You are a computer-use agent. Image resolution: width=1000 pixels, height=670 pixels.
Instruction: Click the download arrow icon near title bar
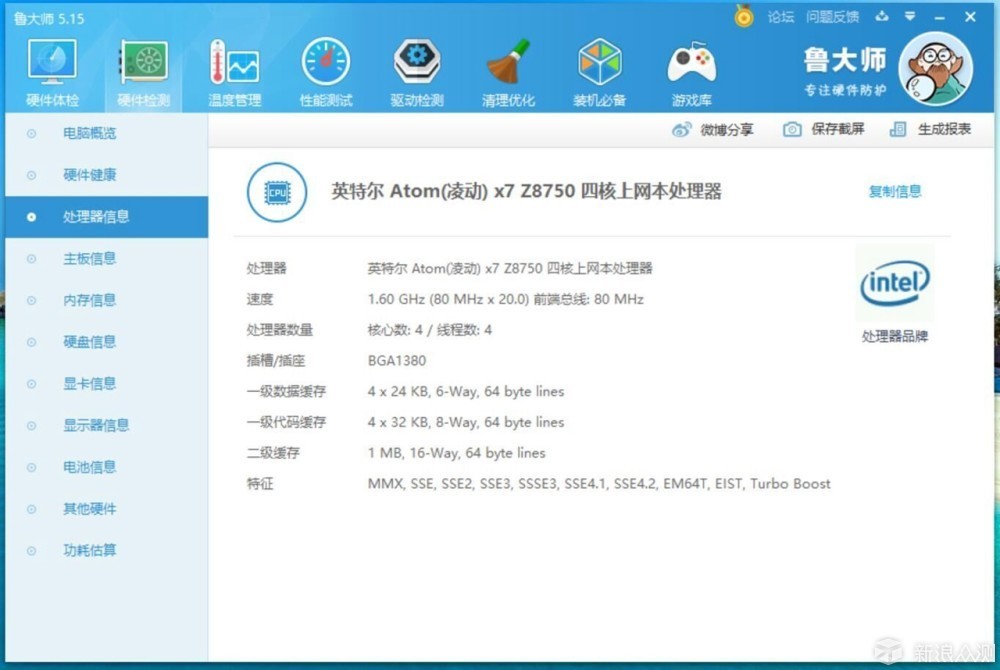click(x=882, y=16)
